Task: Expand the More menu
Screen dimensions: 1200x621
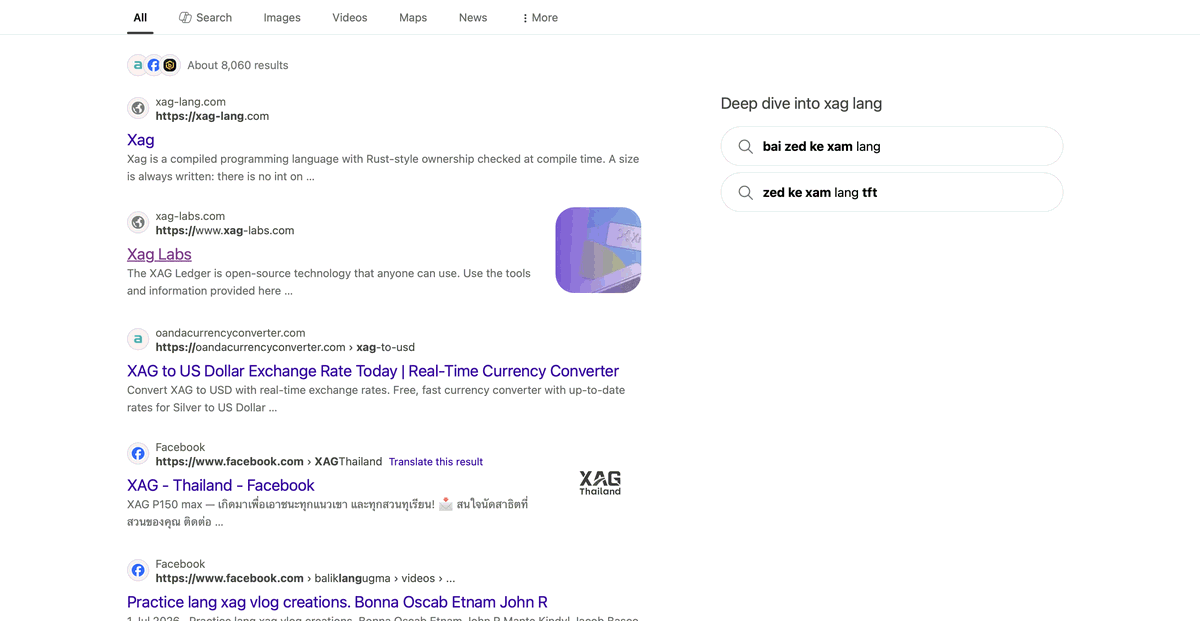Action: (x=540, y=17)
